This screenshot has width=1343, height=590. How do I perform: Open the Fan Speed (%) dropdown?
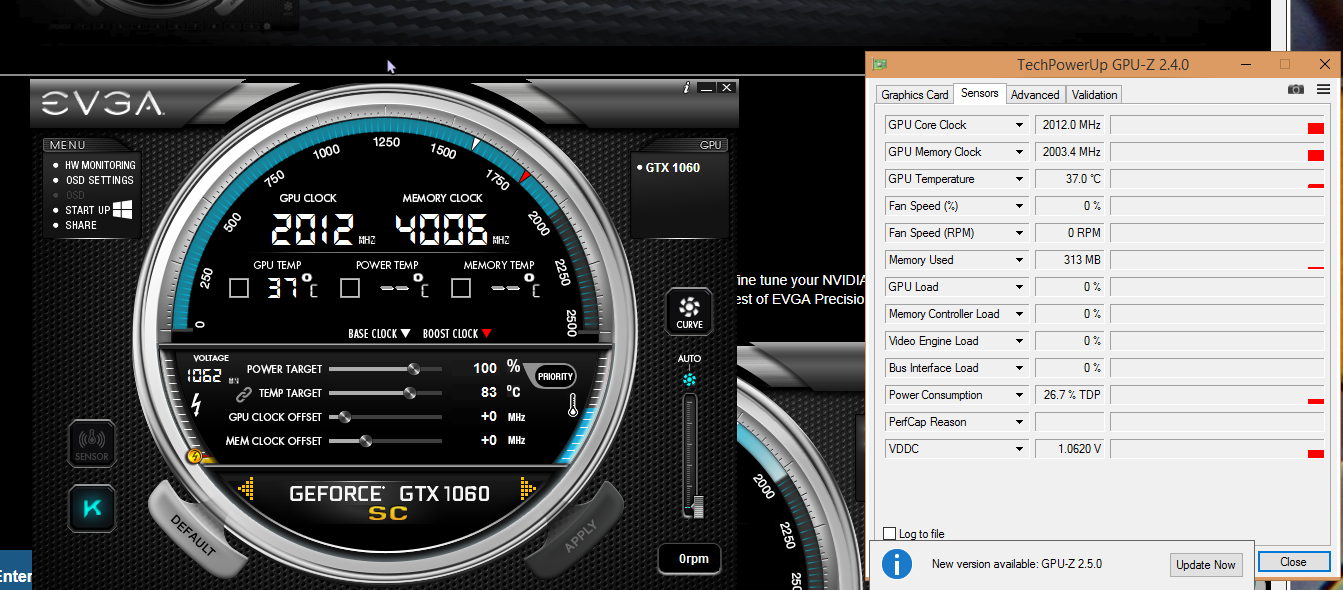coord(1019,206)
